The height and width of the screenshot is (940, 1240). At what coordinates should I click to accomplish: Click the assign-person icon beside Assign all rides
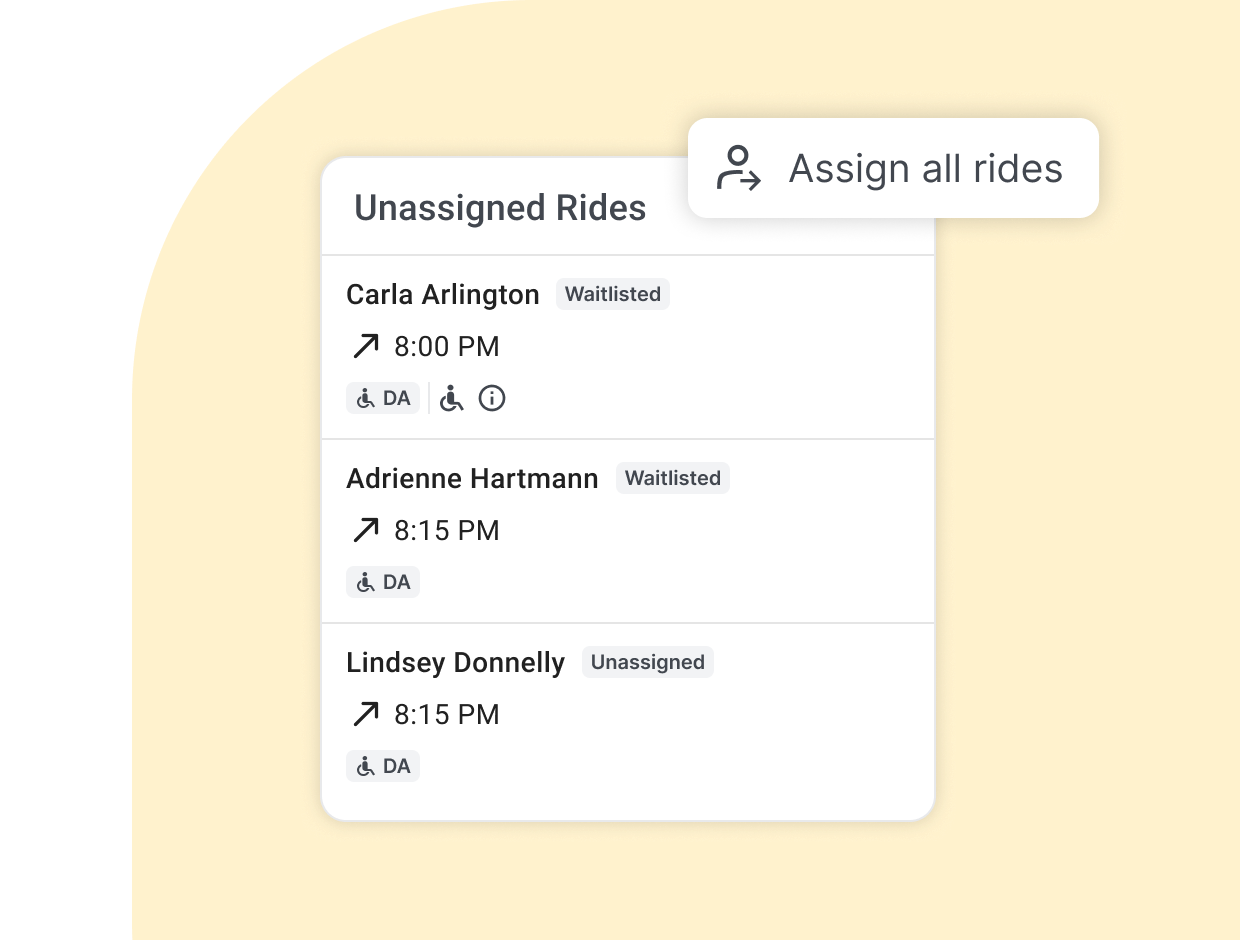point(739,168)
